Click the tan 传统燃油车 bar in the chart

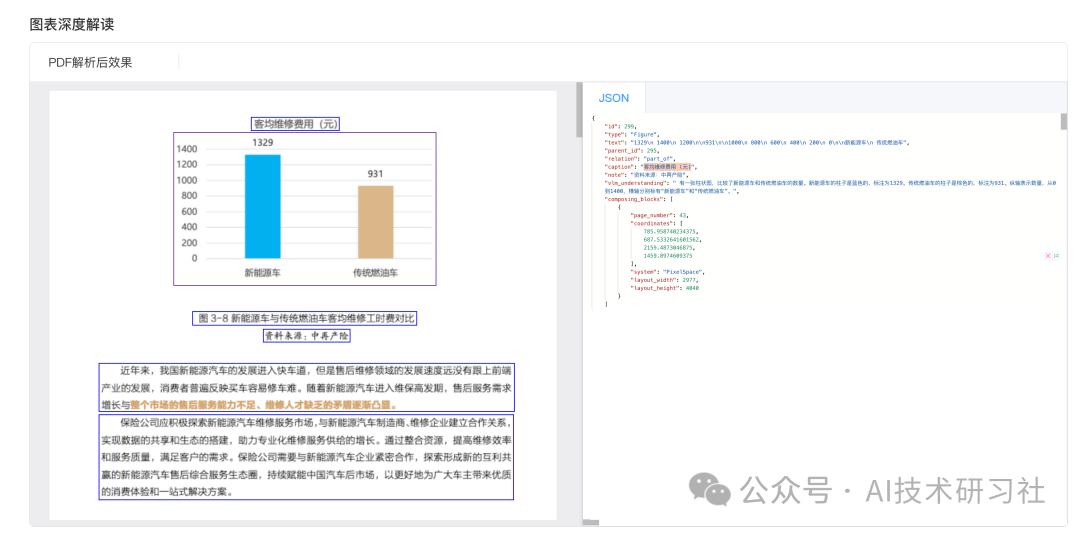click(x=375, y=222)
